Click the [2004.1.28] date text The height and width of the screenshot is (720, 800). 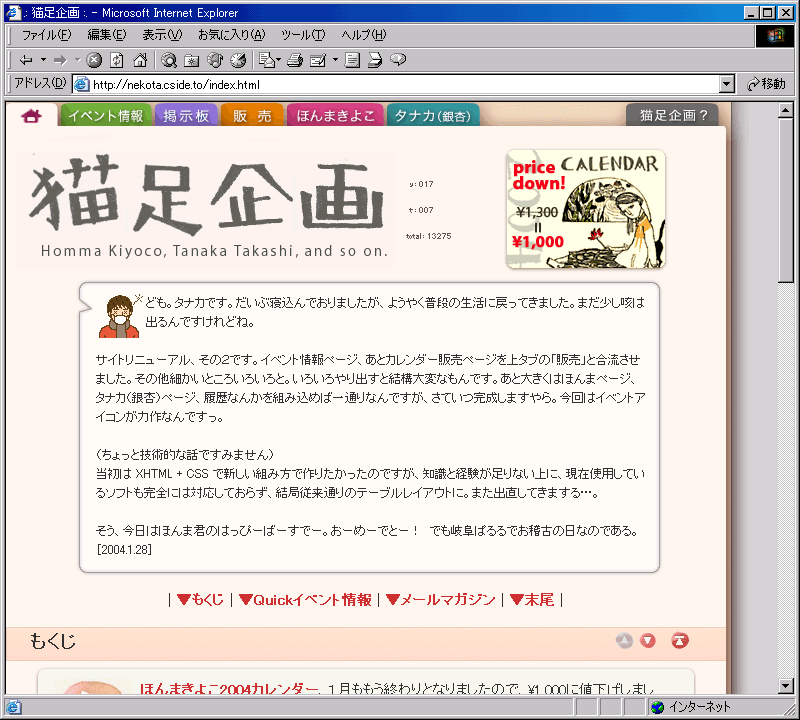click(124, 550)
